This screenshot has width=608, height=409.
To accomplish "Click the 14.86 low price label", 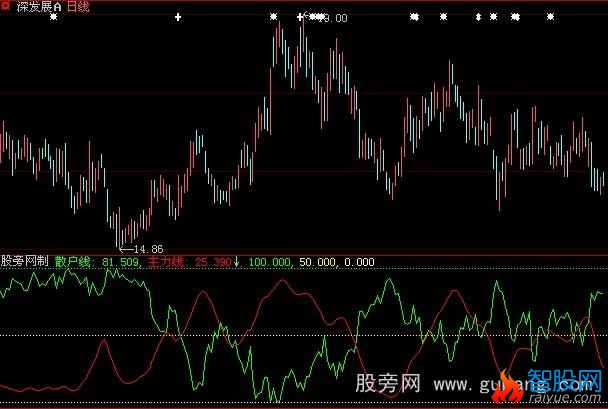I will click(x=149, y=249).
